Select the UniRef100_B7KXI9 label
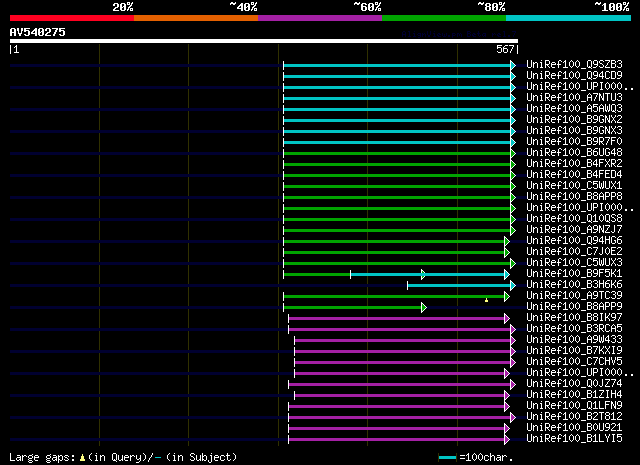Viewport: 640px width, 465px height. click(574, 351)
